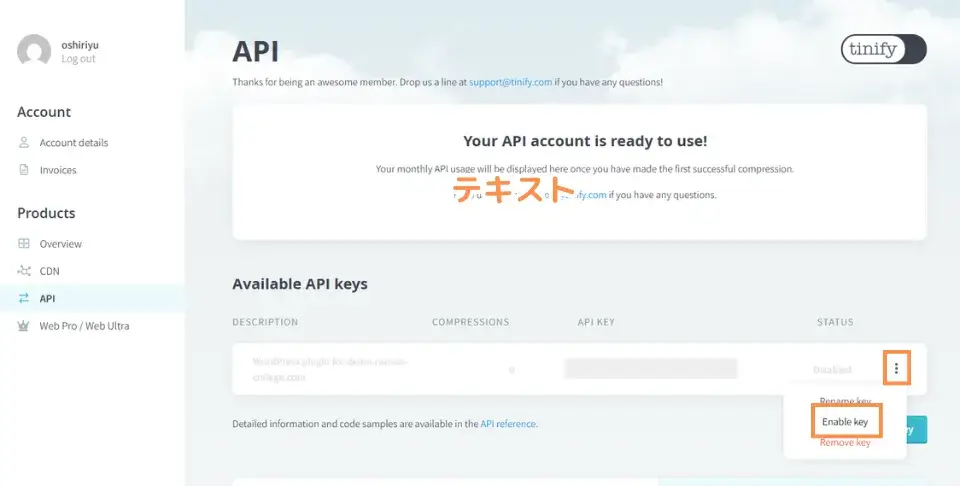Open the three-dot menu for the API key

(896, 368)
